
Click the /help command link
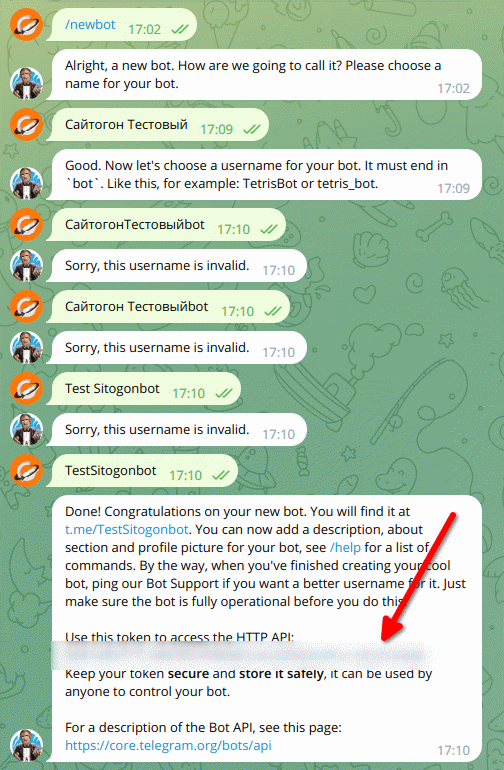tap(345, 548)
